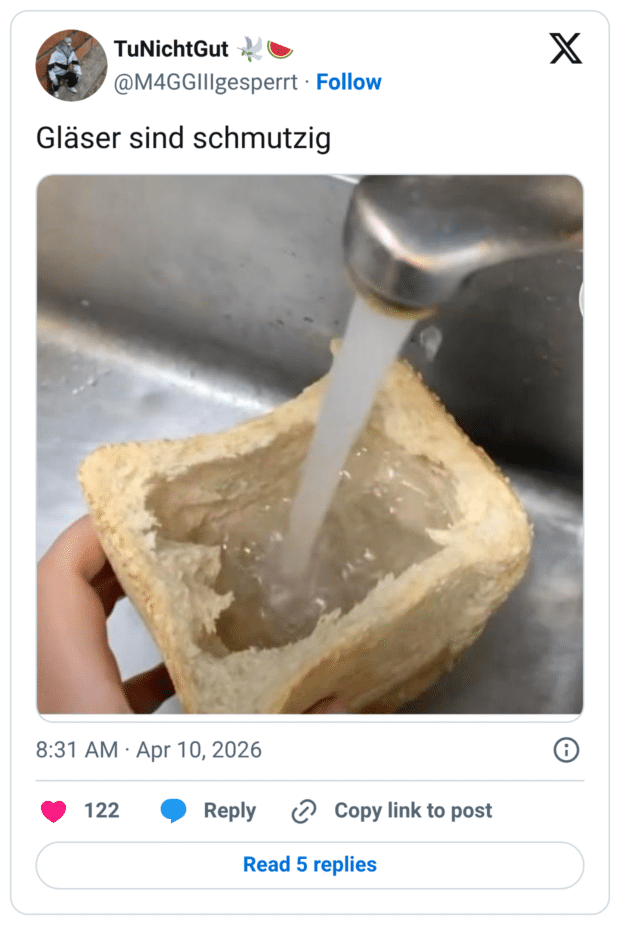Follow the @M4GGIIlgesperrt account
Viewport: 620px width, 925px height.
[348, 82]
